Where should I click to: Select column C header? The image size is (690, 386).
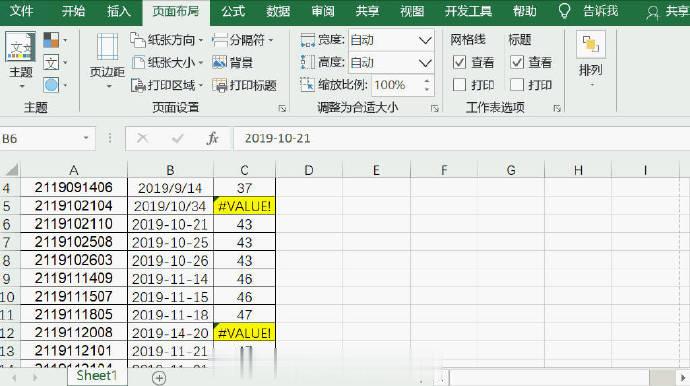pos(244,170)
